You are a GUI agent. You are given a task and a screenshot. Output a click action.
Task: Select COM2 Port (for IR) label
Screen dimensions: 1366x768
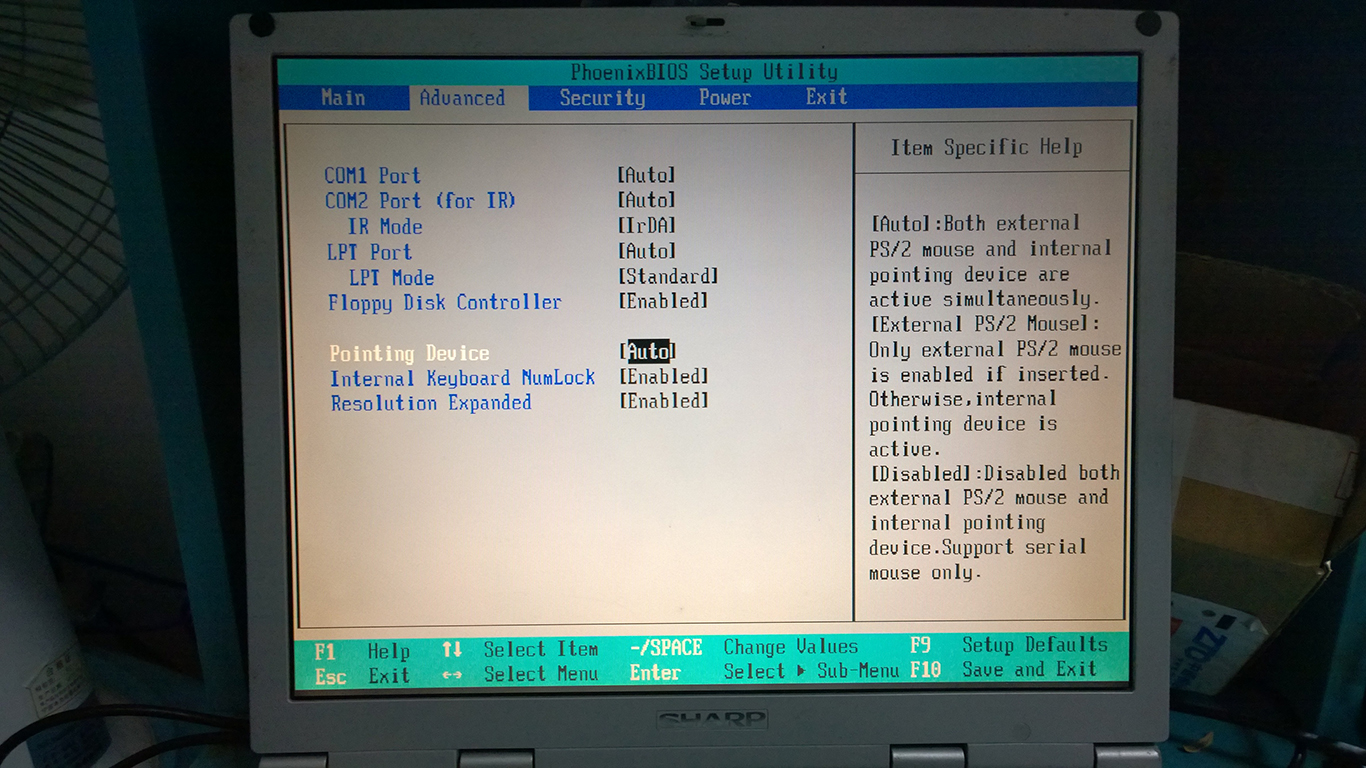[x=420, y=201]
